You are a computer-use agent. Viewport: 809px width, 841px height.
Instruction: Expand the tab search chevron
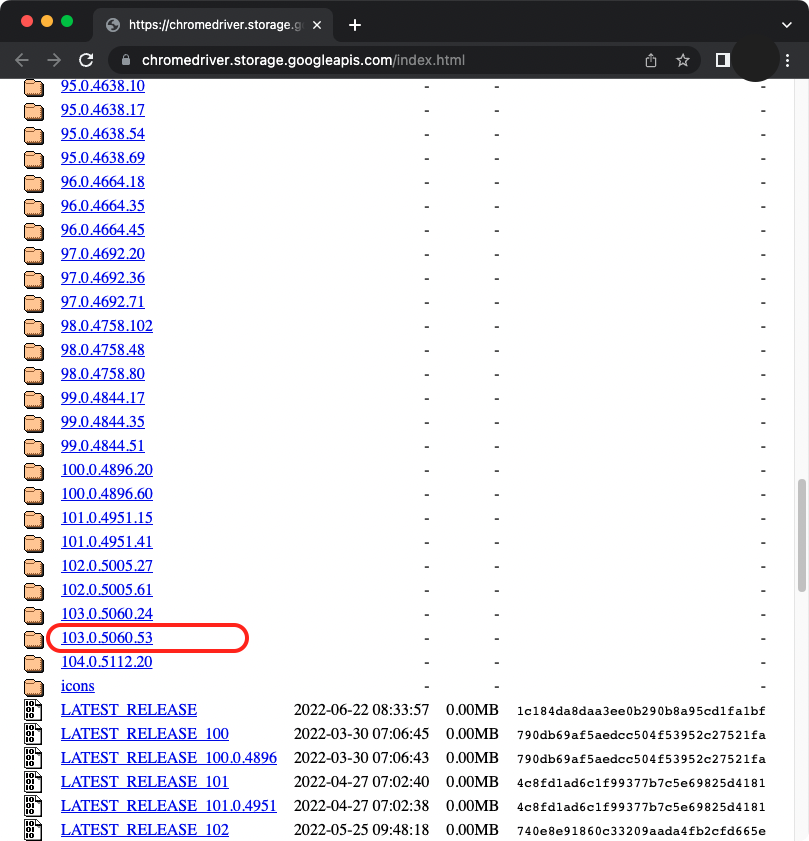pyautogui.click(x=786, y=25)
